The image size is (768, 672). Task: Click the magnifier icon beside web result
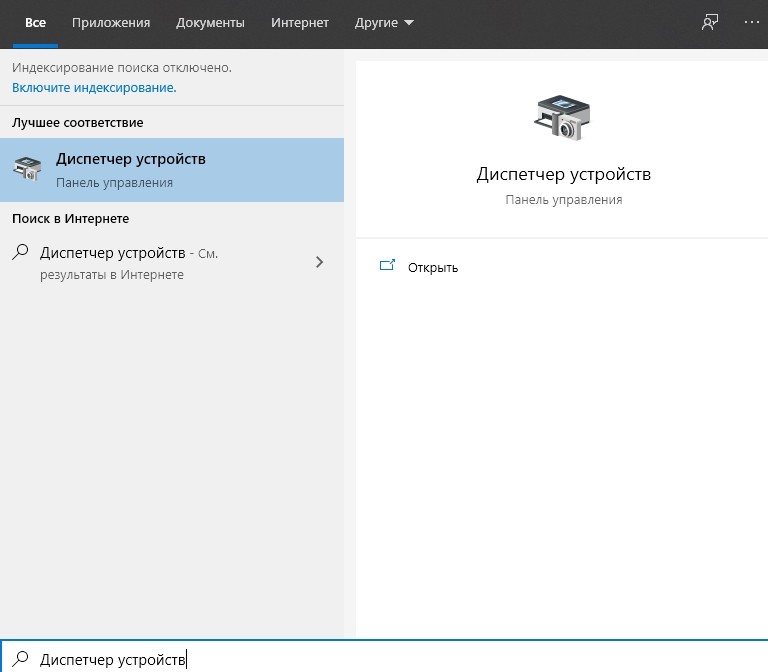coord(21,252)
